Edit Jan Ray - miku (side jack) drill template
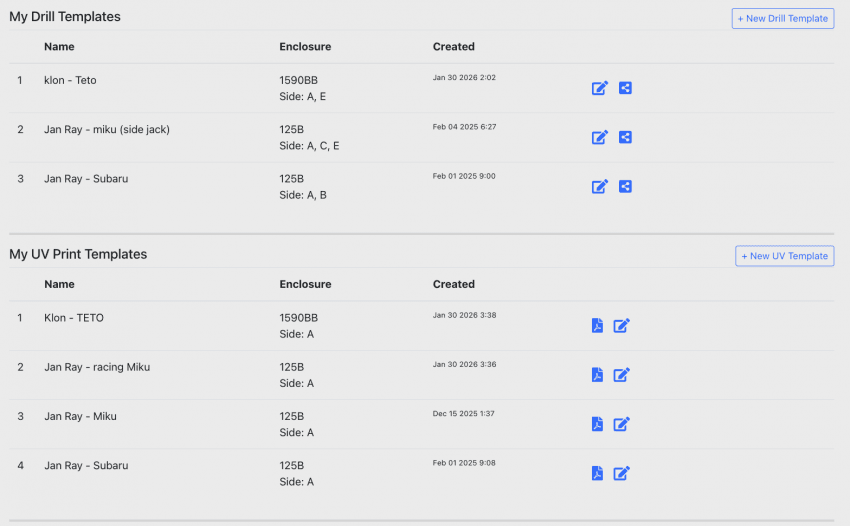Viewport: 850px width, 526px height. point(600,137)
